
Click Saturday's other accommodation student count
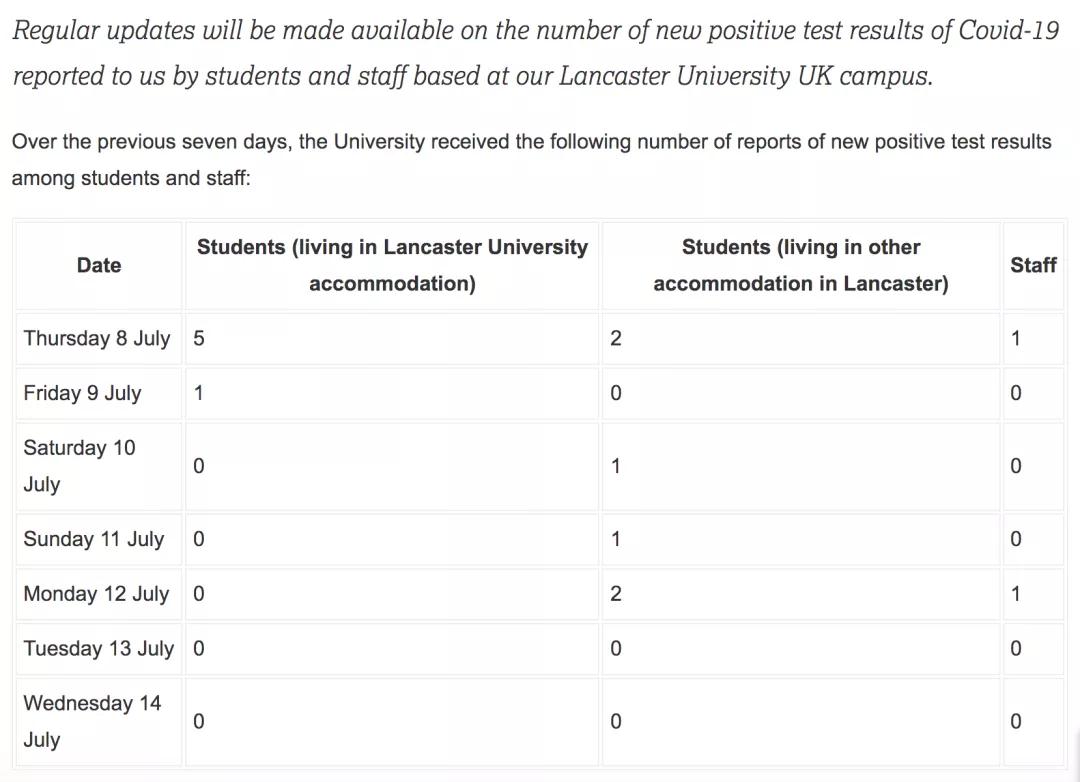(616, 466)
